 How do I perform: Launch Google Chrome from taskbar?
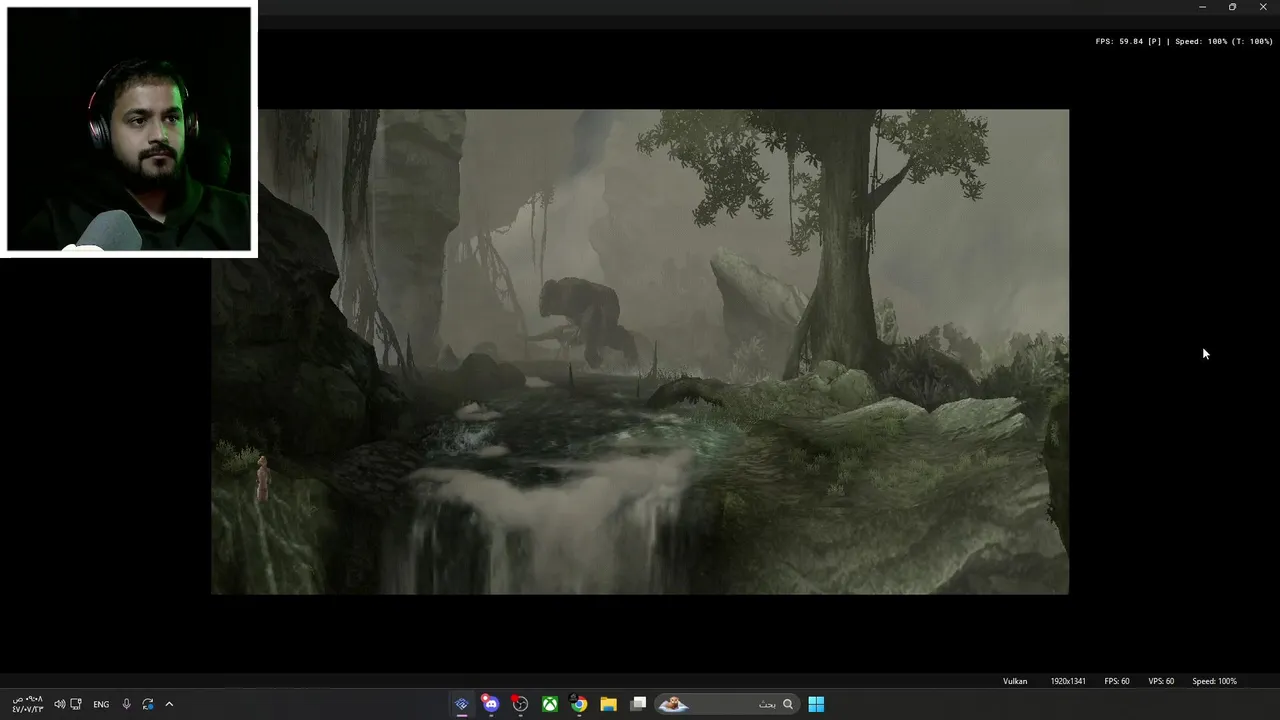pyautogui.click(x=579, y=704)
